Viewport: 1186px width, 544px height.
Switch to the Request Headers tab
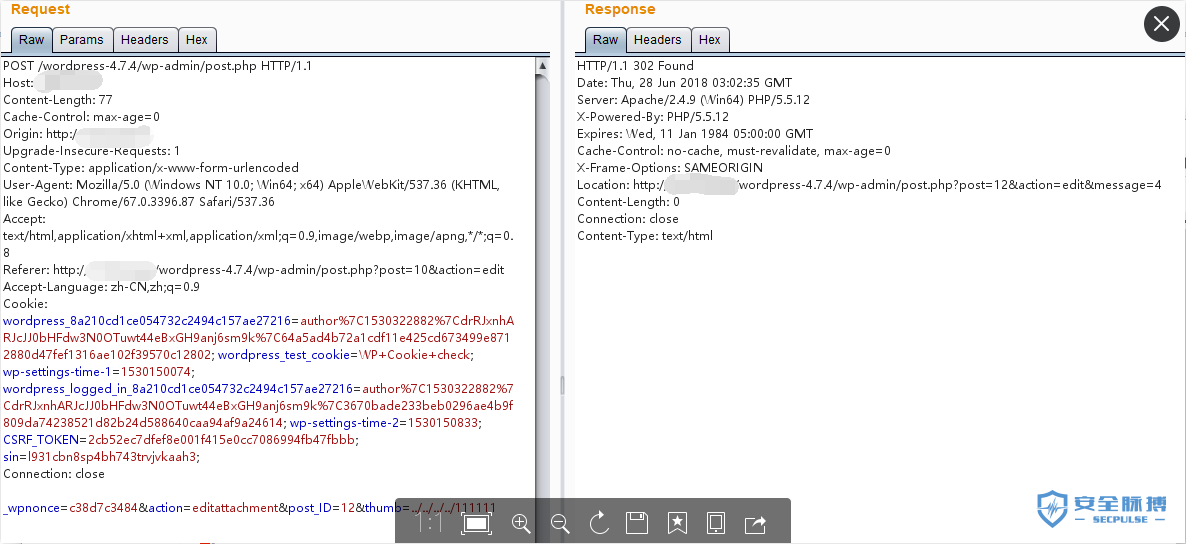point(144,40)
